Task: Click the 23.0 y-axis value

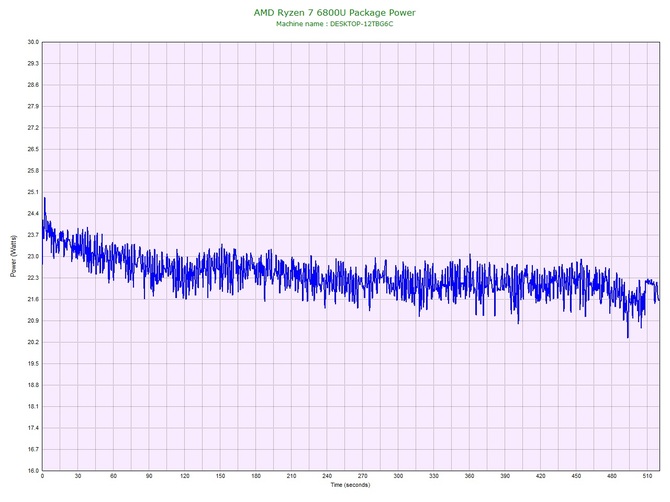Action: pyautogui.click(x=33, y=256)
